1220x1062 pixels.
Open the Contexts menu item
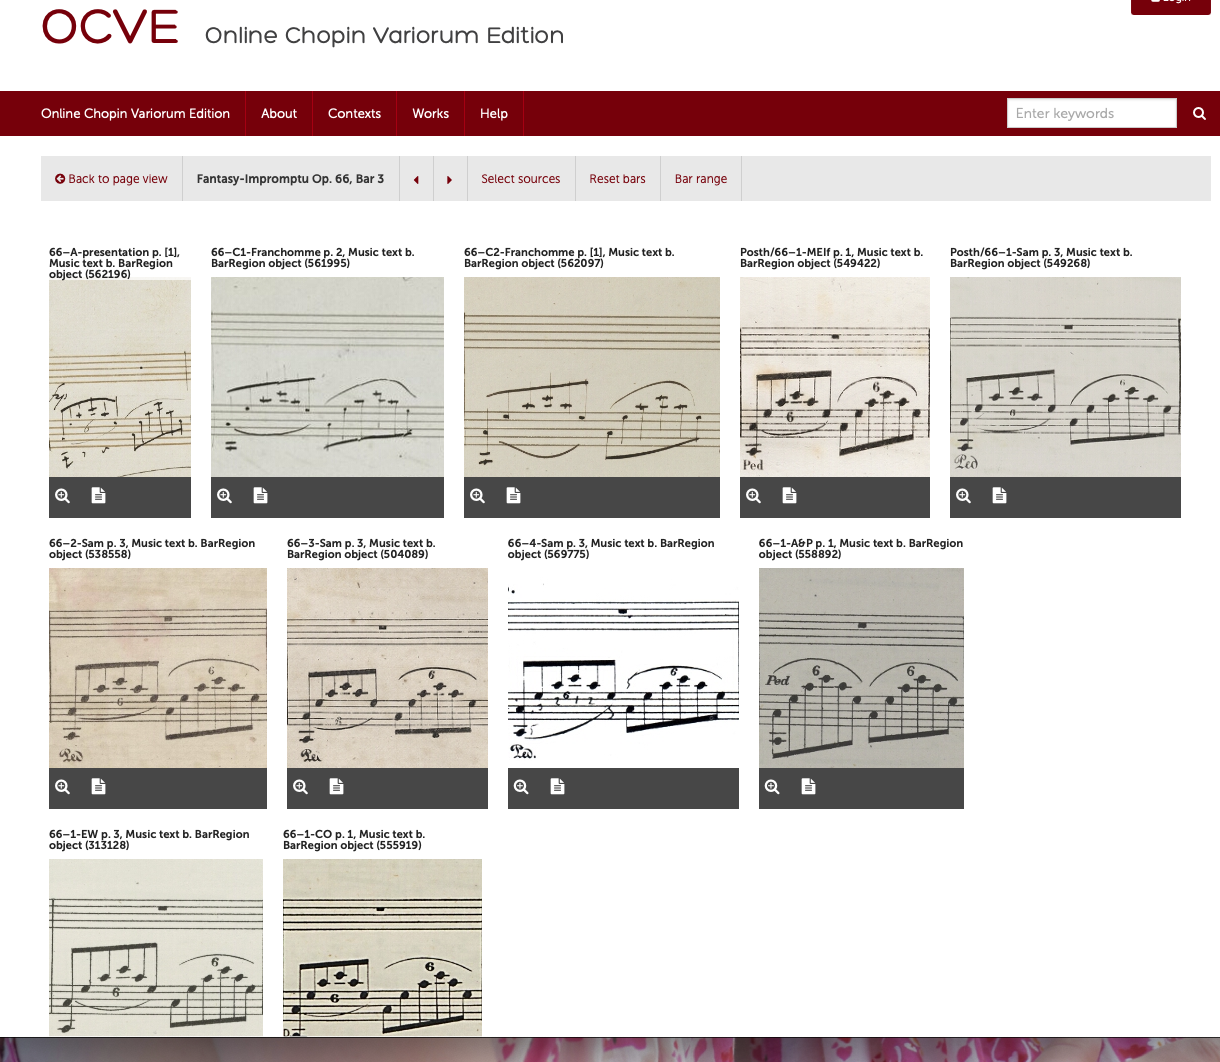click(354, 114)
